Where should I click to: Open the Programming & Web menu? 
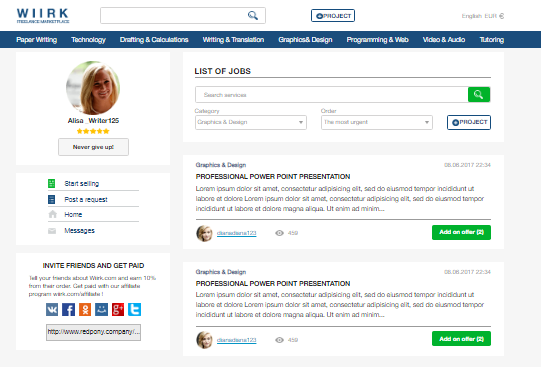click(x=377, y=40)
